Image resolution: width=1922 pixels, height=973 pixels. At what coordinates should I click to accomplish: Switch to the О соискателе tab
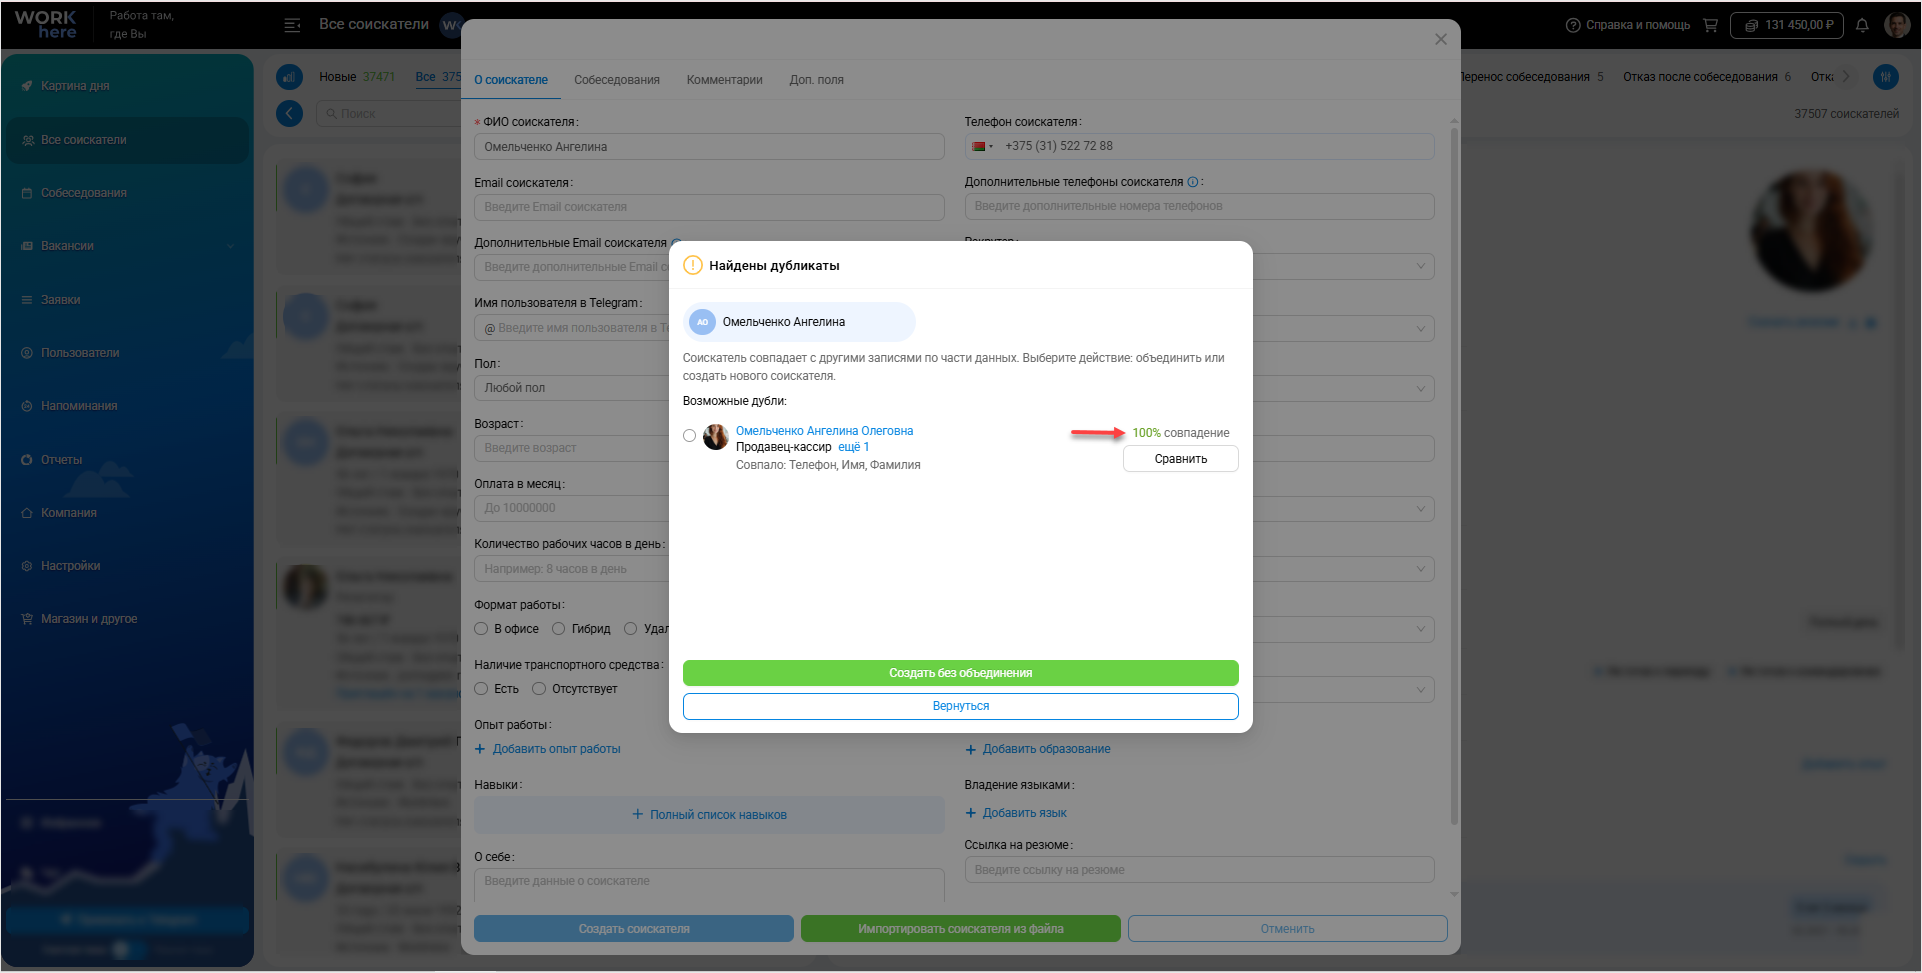(511, 80)
